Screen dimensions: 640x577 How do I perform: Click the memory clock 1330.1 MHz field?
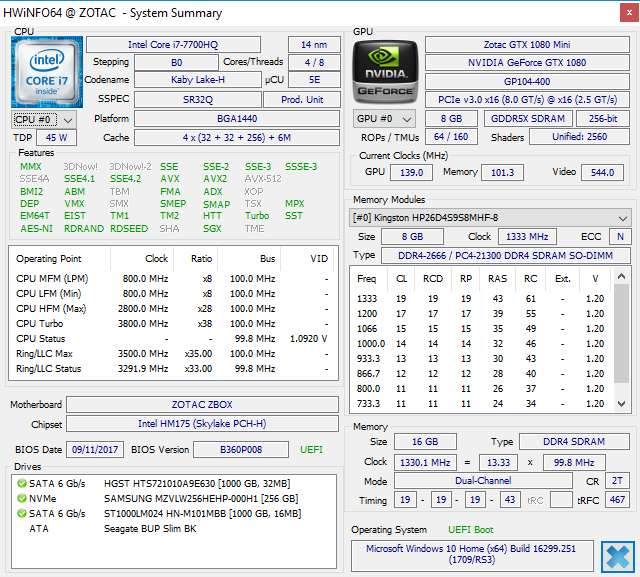point(425,463)
